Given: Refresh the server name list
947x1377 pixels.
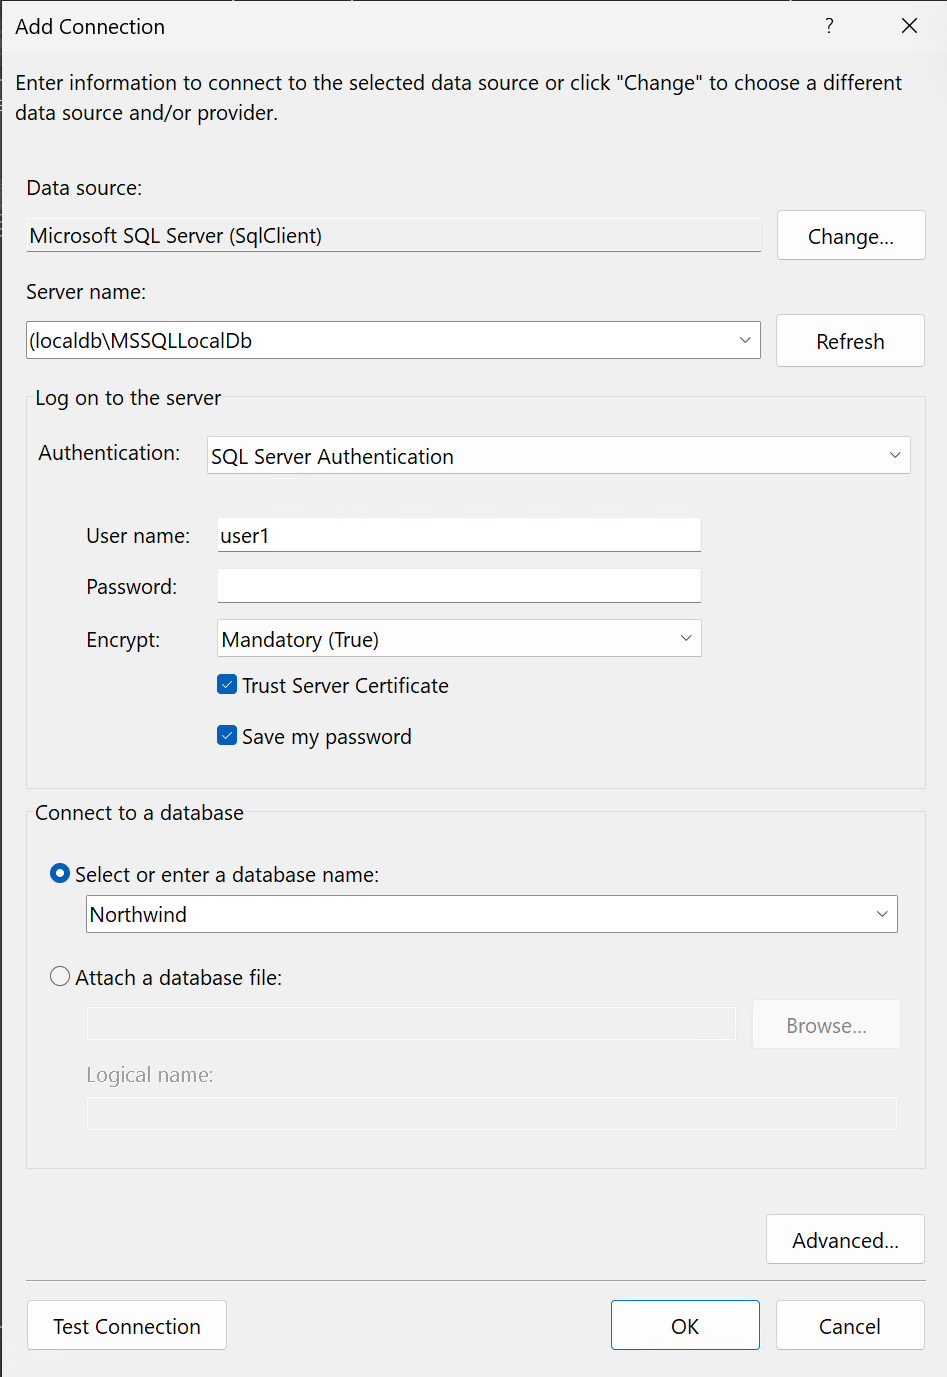Looking at the screenshot, I should (849, 340).
